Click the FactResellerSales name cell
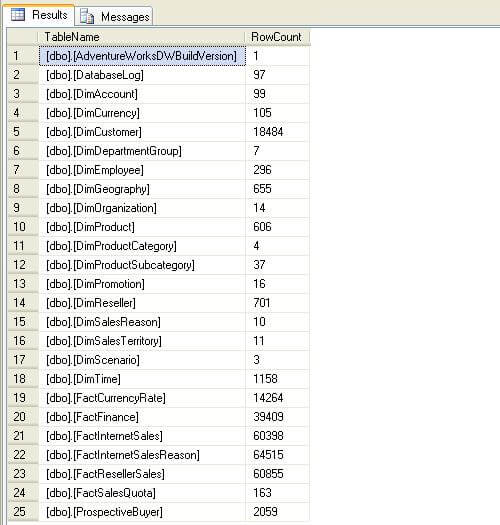500x525 pixels. 142,474
